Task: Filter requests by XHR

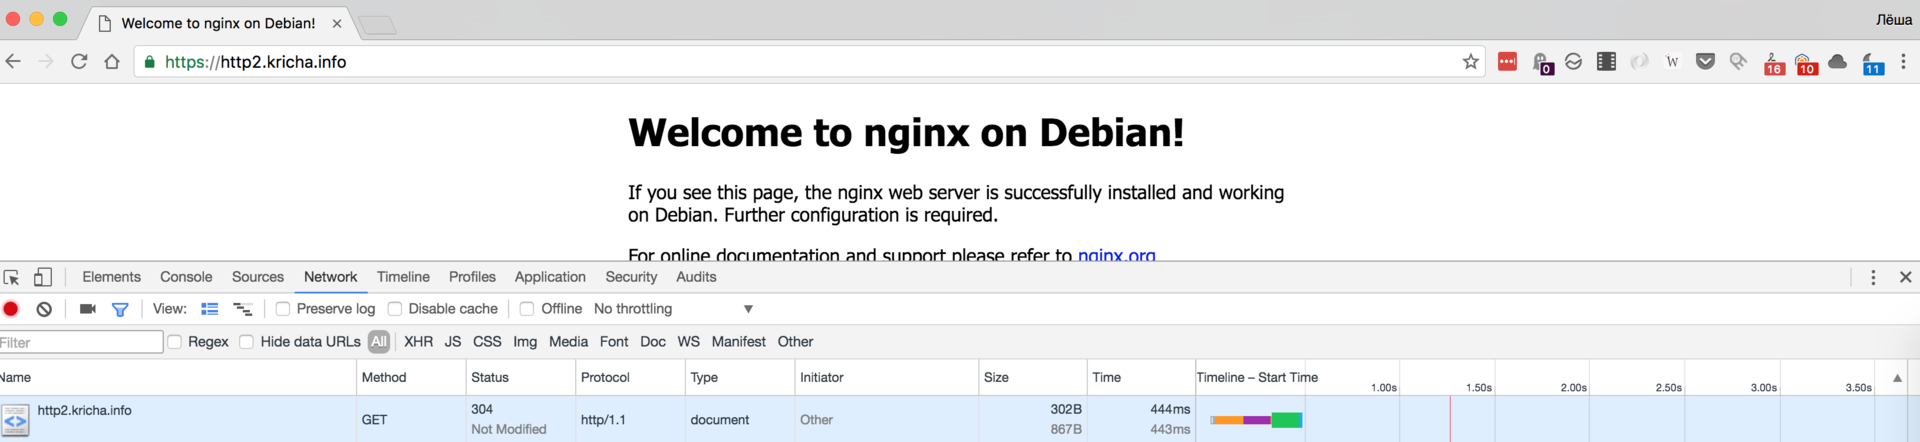Action: (x=418, y=342)
